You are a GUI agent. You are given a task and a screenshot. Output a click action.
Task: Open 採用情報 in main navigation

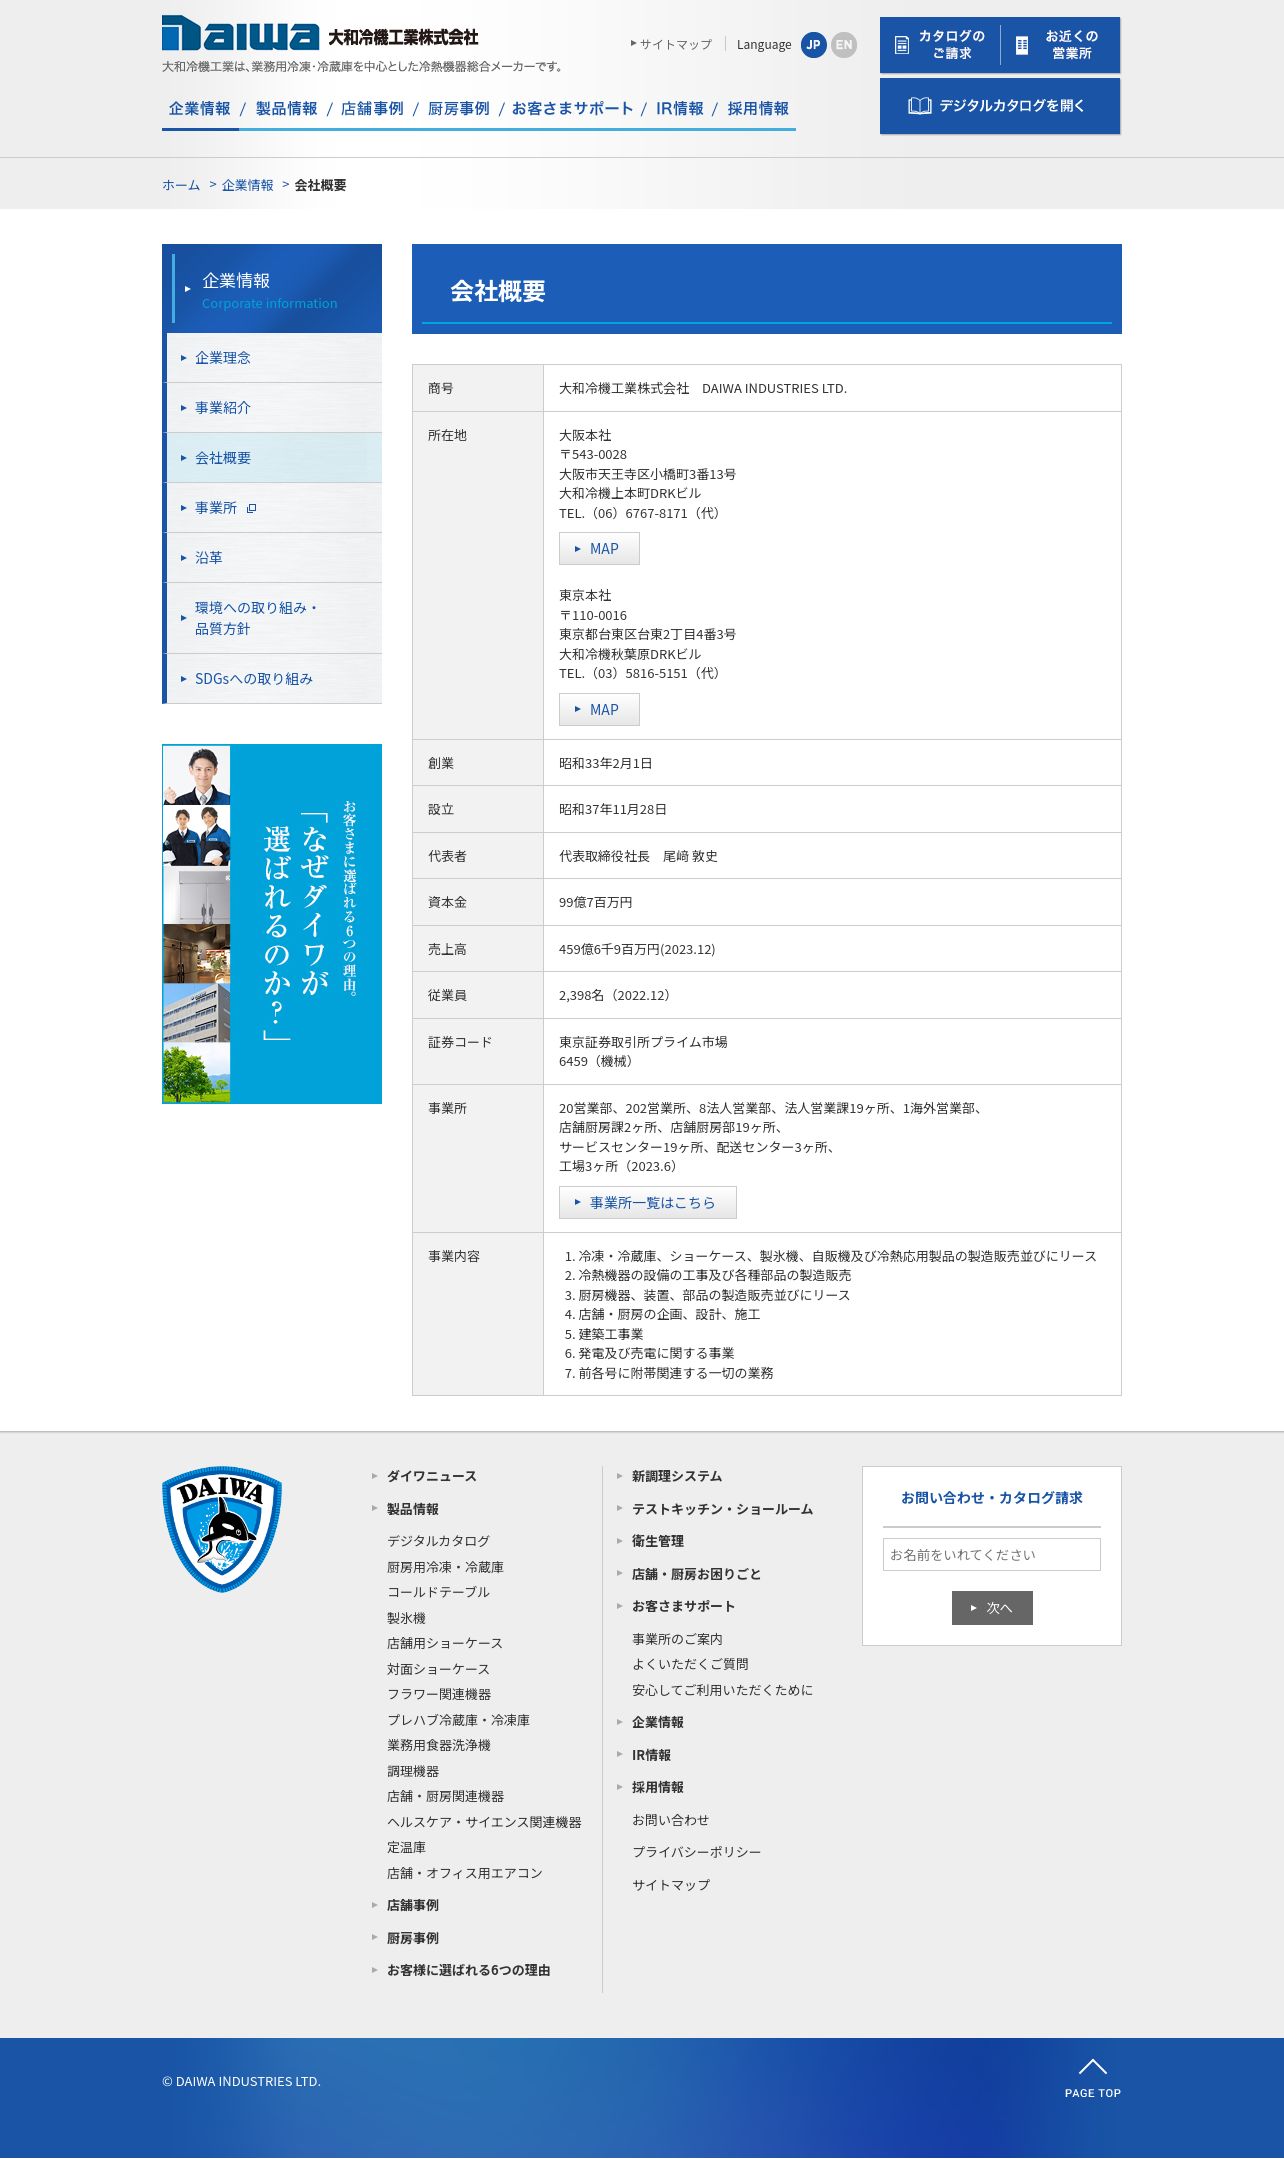758,108
